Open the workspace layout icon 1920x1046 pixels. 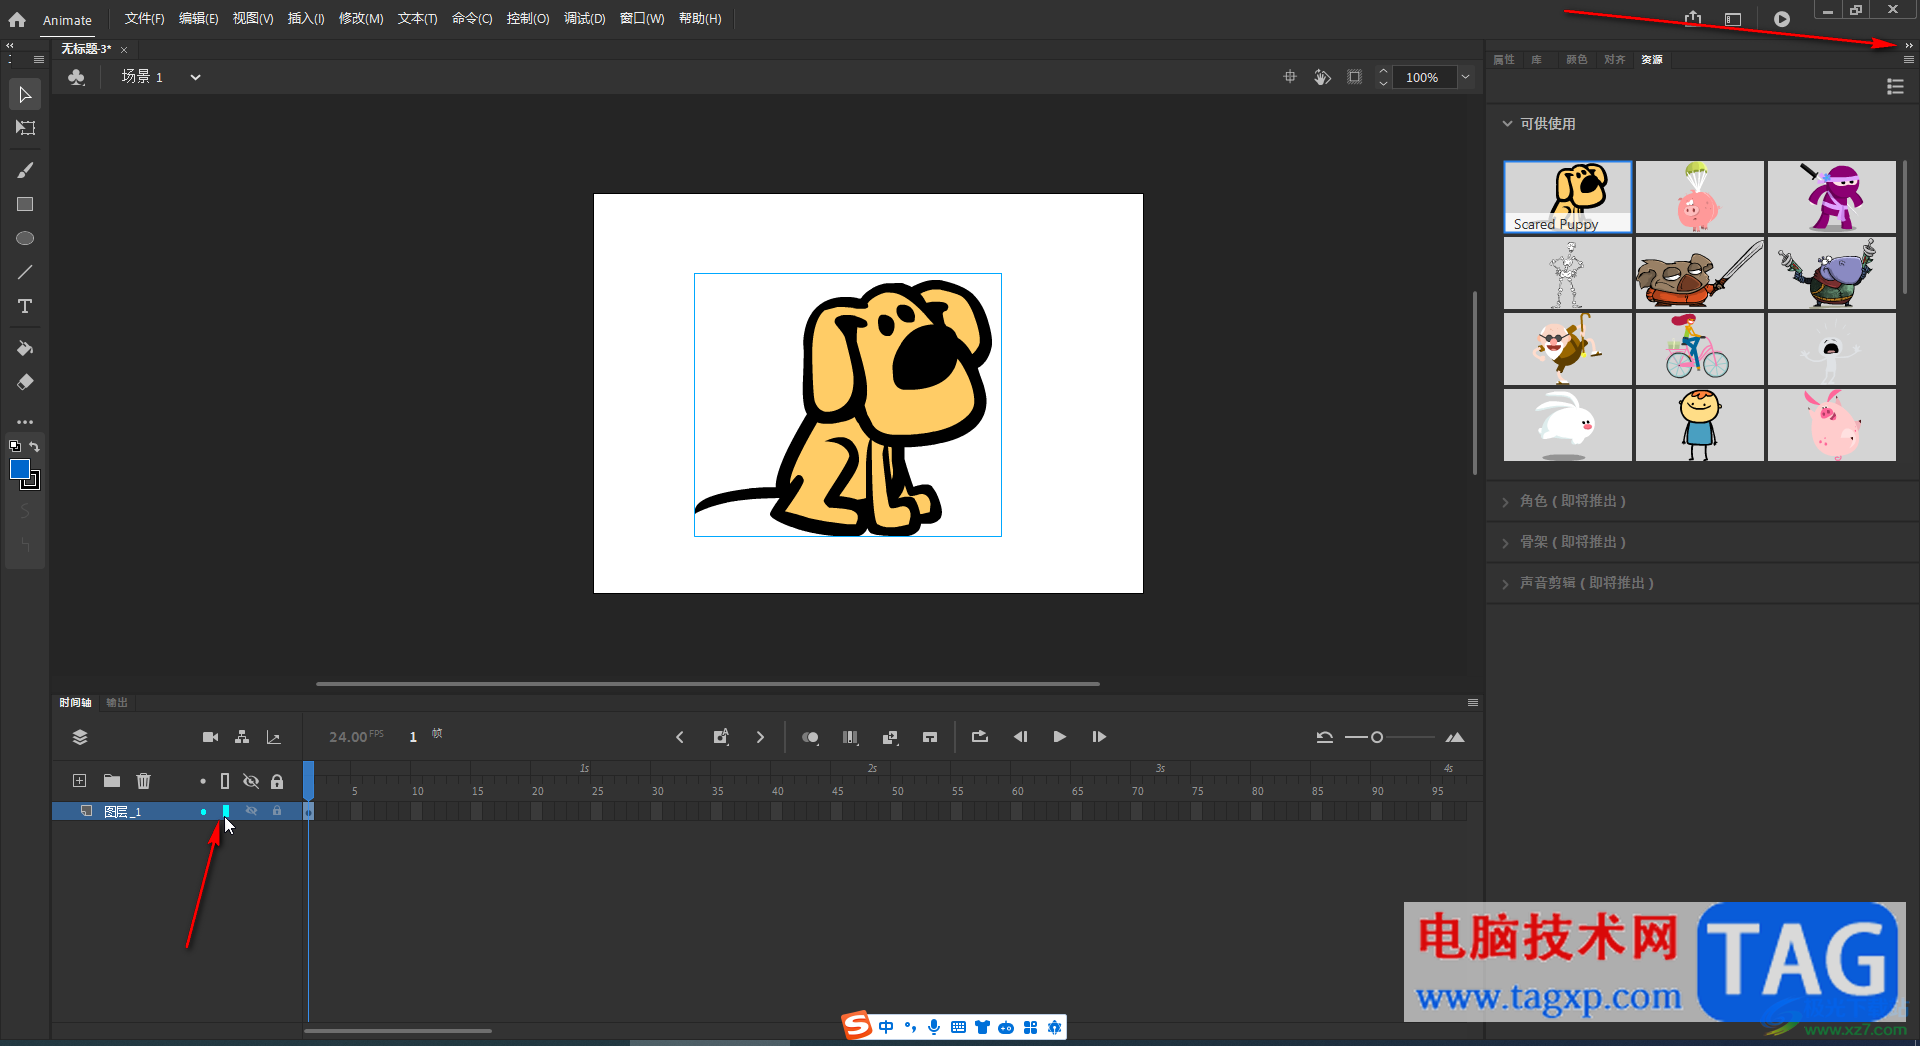(1733, 19)
